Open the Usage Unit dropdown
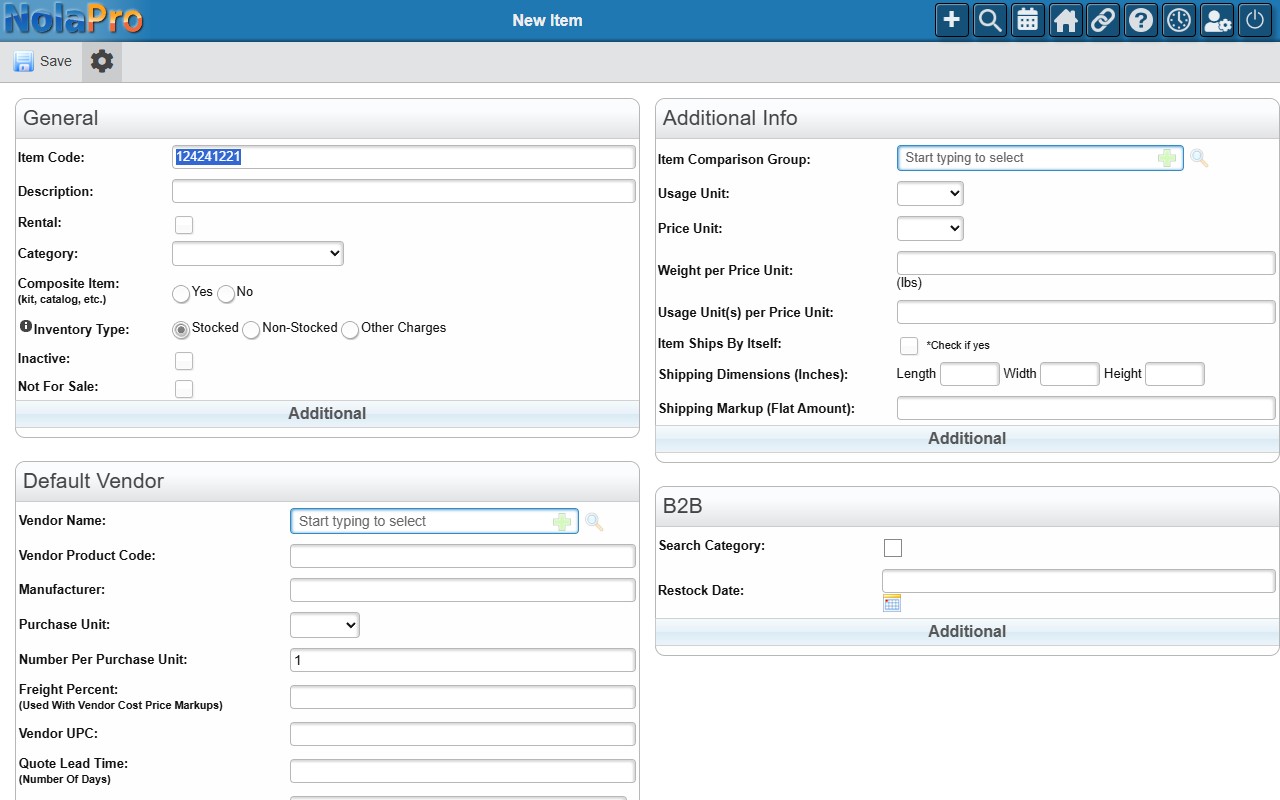 click(930, 194)
